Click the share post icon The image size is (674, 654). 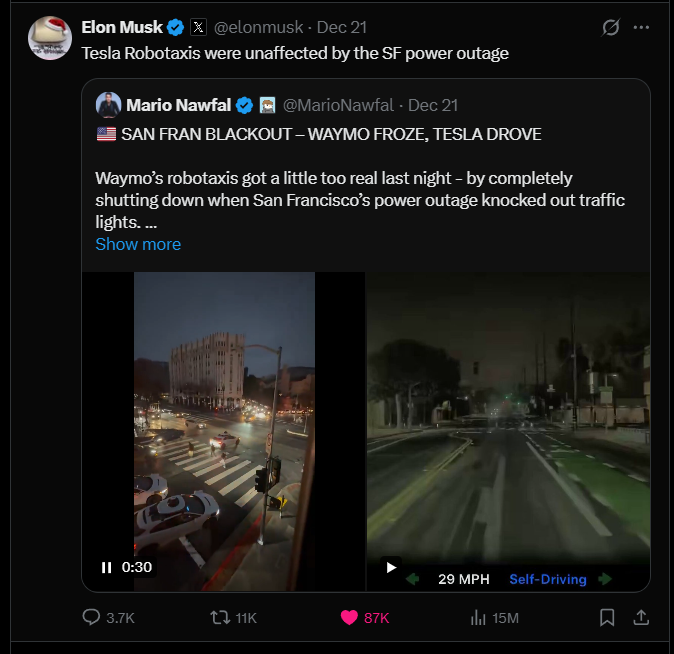(641, 618)
